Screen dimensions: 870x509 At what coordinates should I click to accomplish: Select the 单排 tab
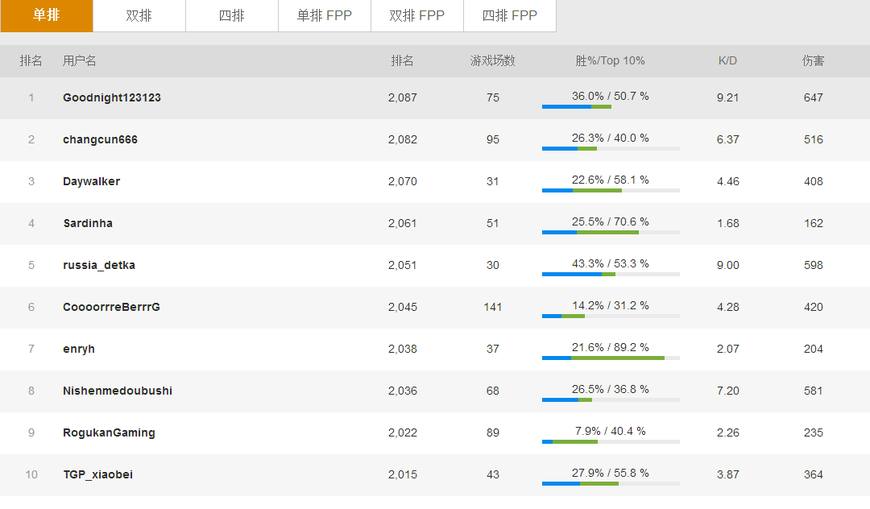(x=46, y=15)
